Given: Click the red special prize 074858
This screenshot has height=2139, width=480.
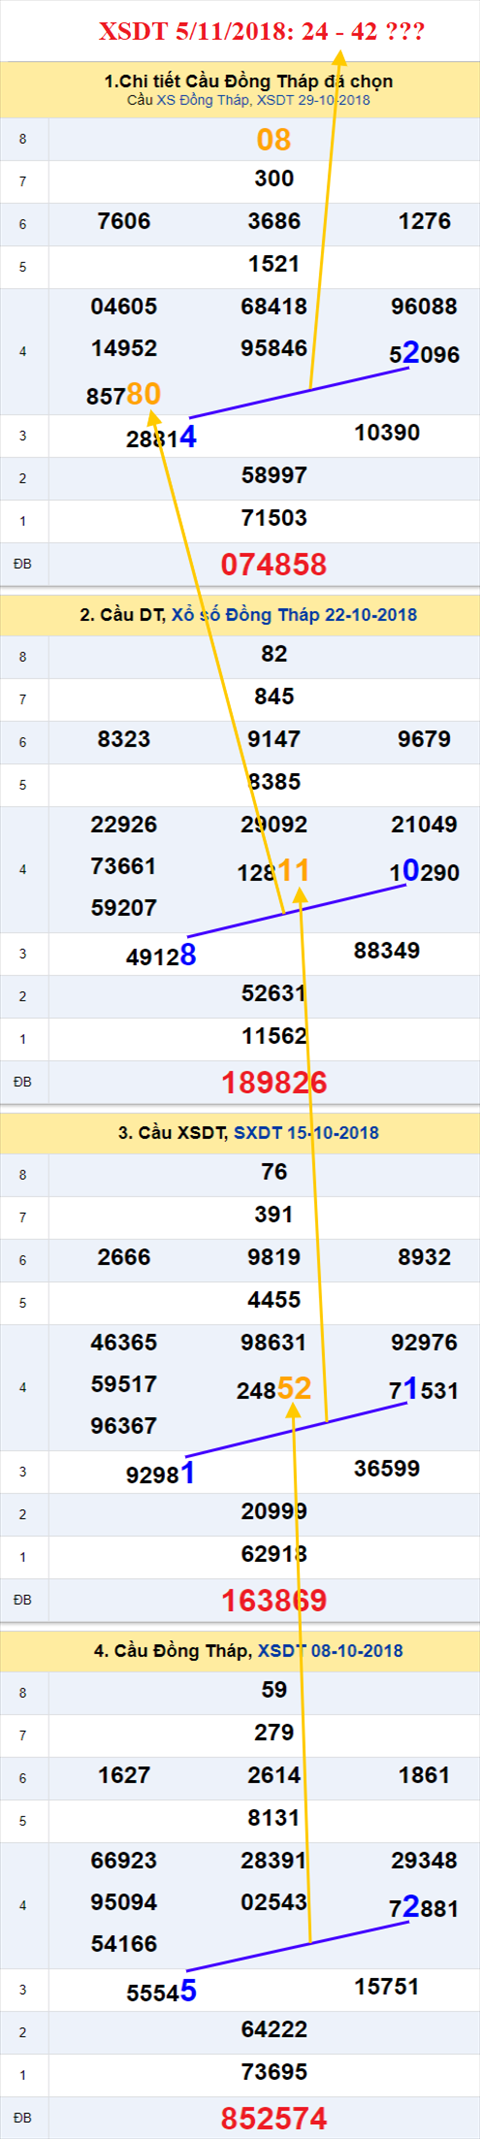Looking at the screenshot, I should pyautogui.click(x=274, y=564).
